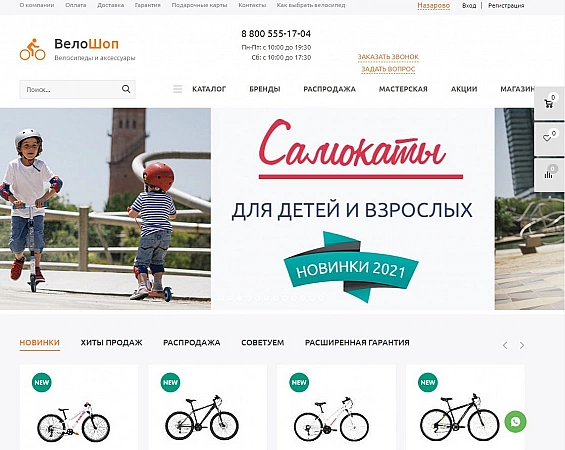Open the product comparison chart icon
The width and height of the screenshot is (565, 450).
549,174
